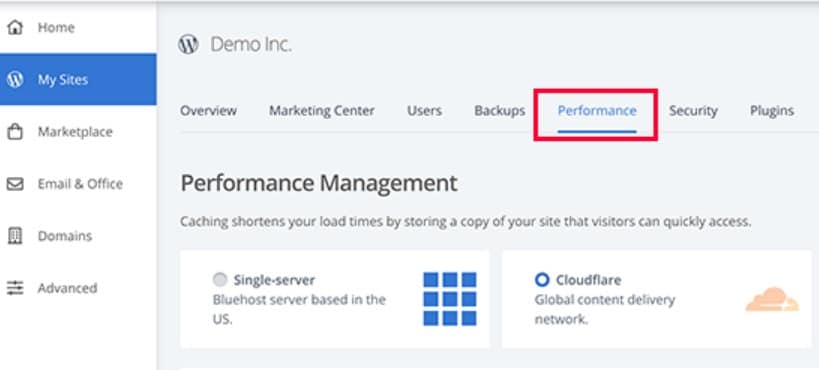
Task: Click the envelope icon for Email & Office
Action: (15, 184)
